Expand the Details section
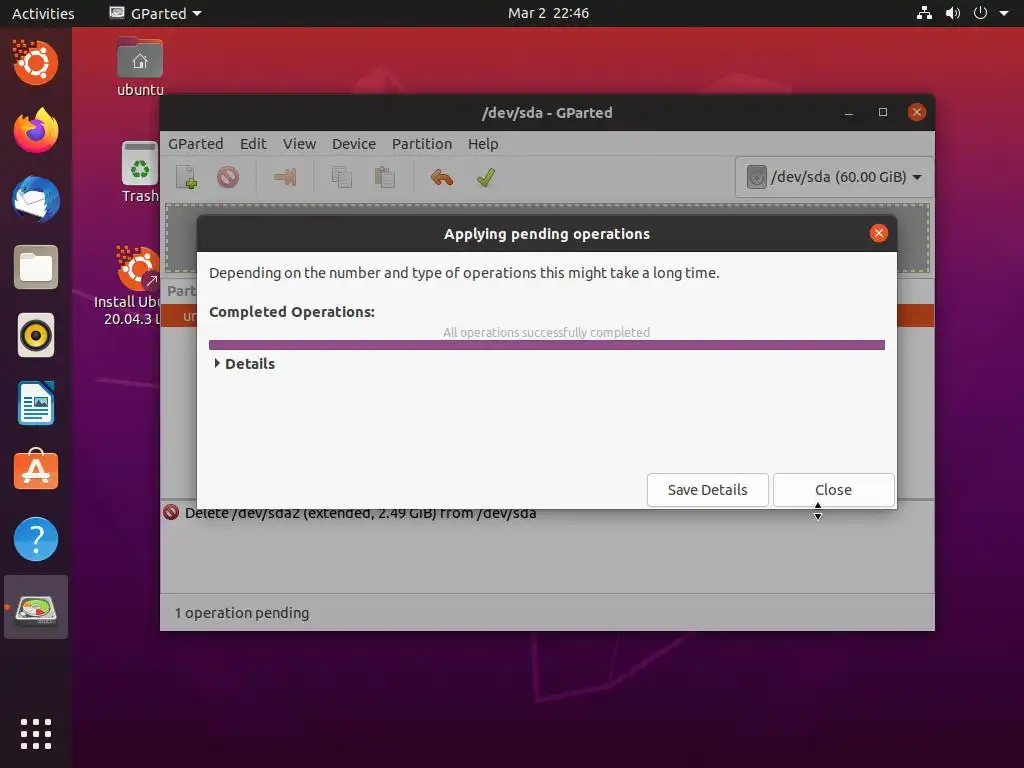The image size is (1024, 768). pos(244,364)
